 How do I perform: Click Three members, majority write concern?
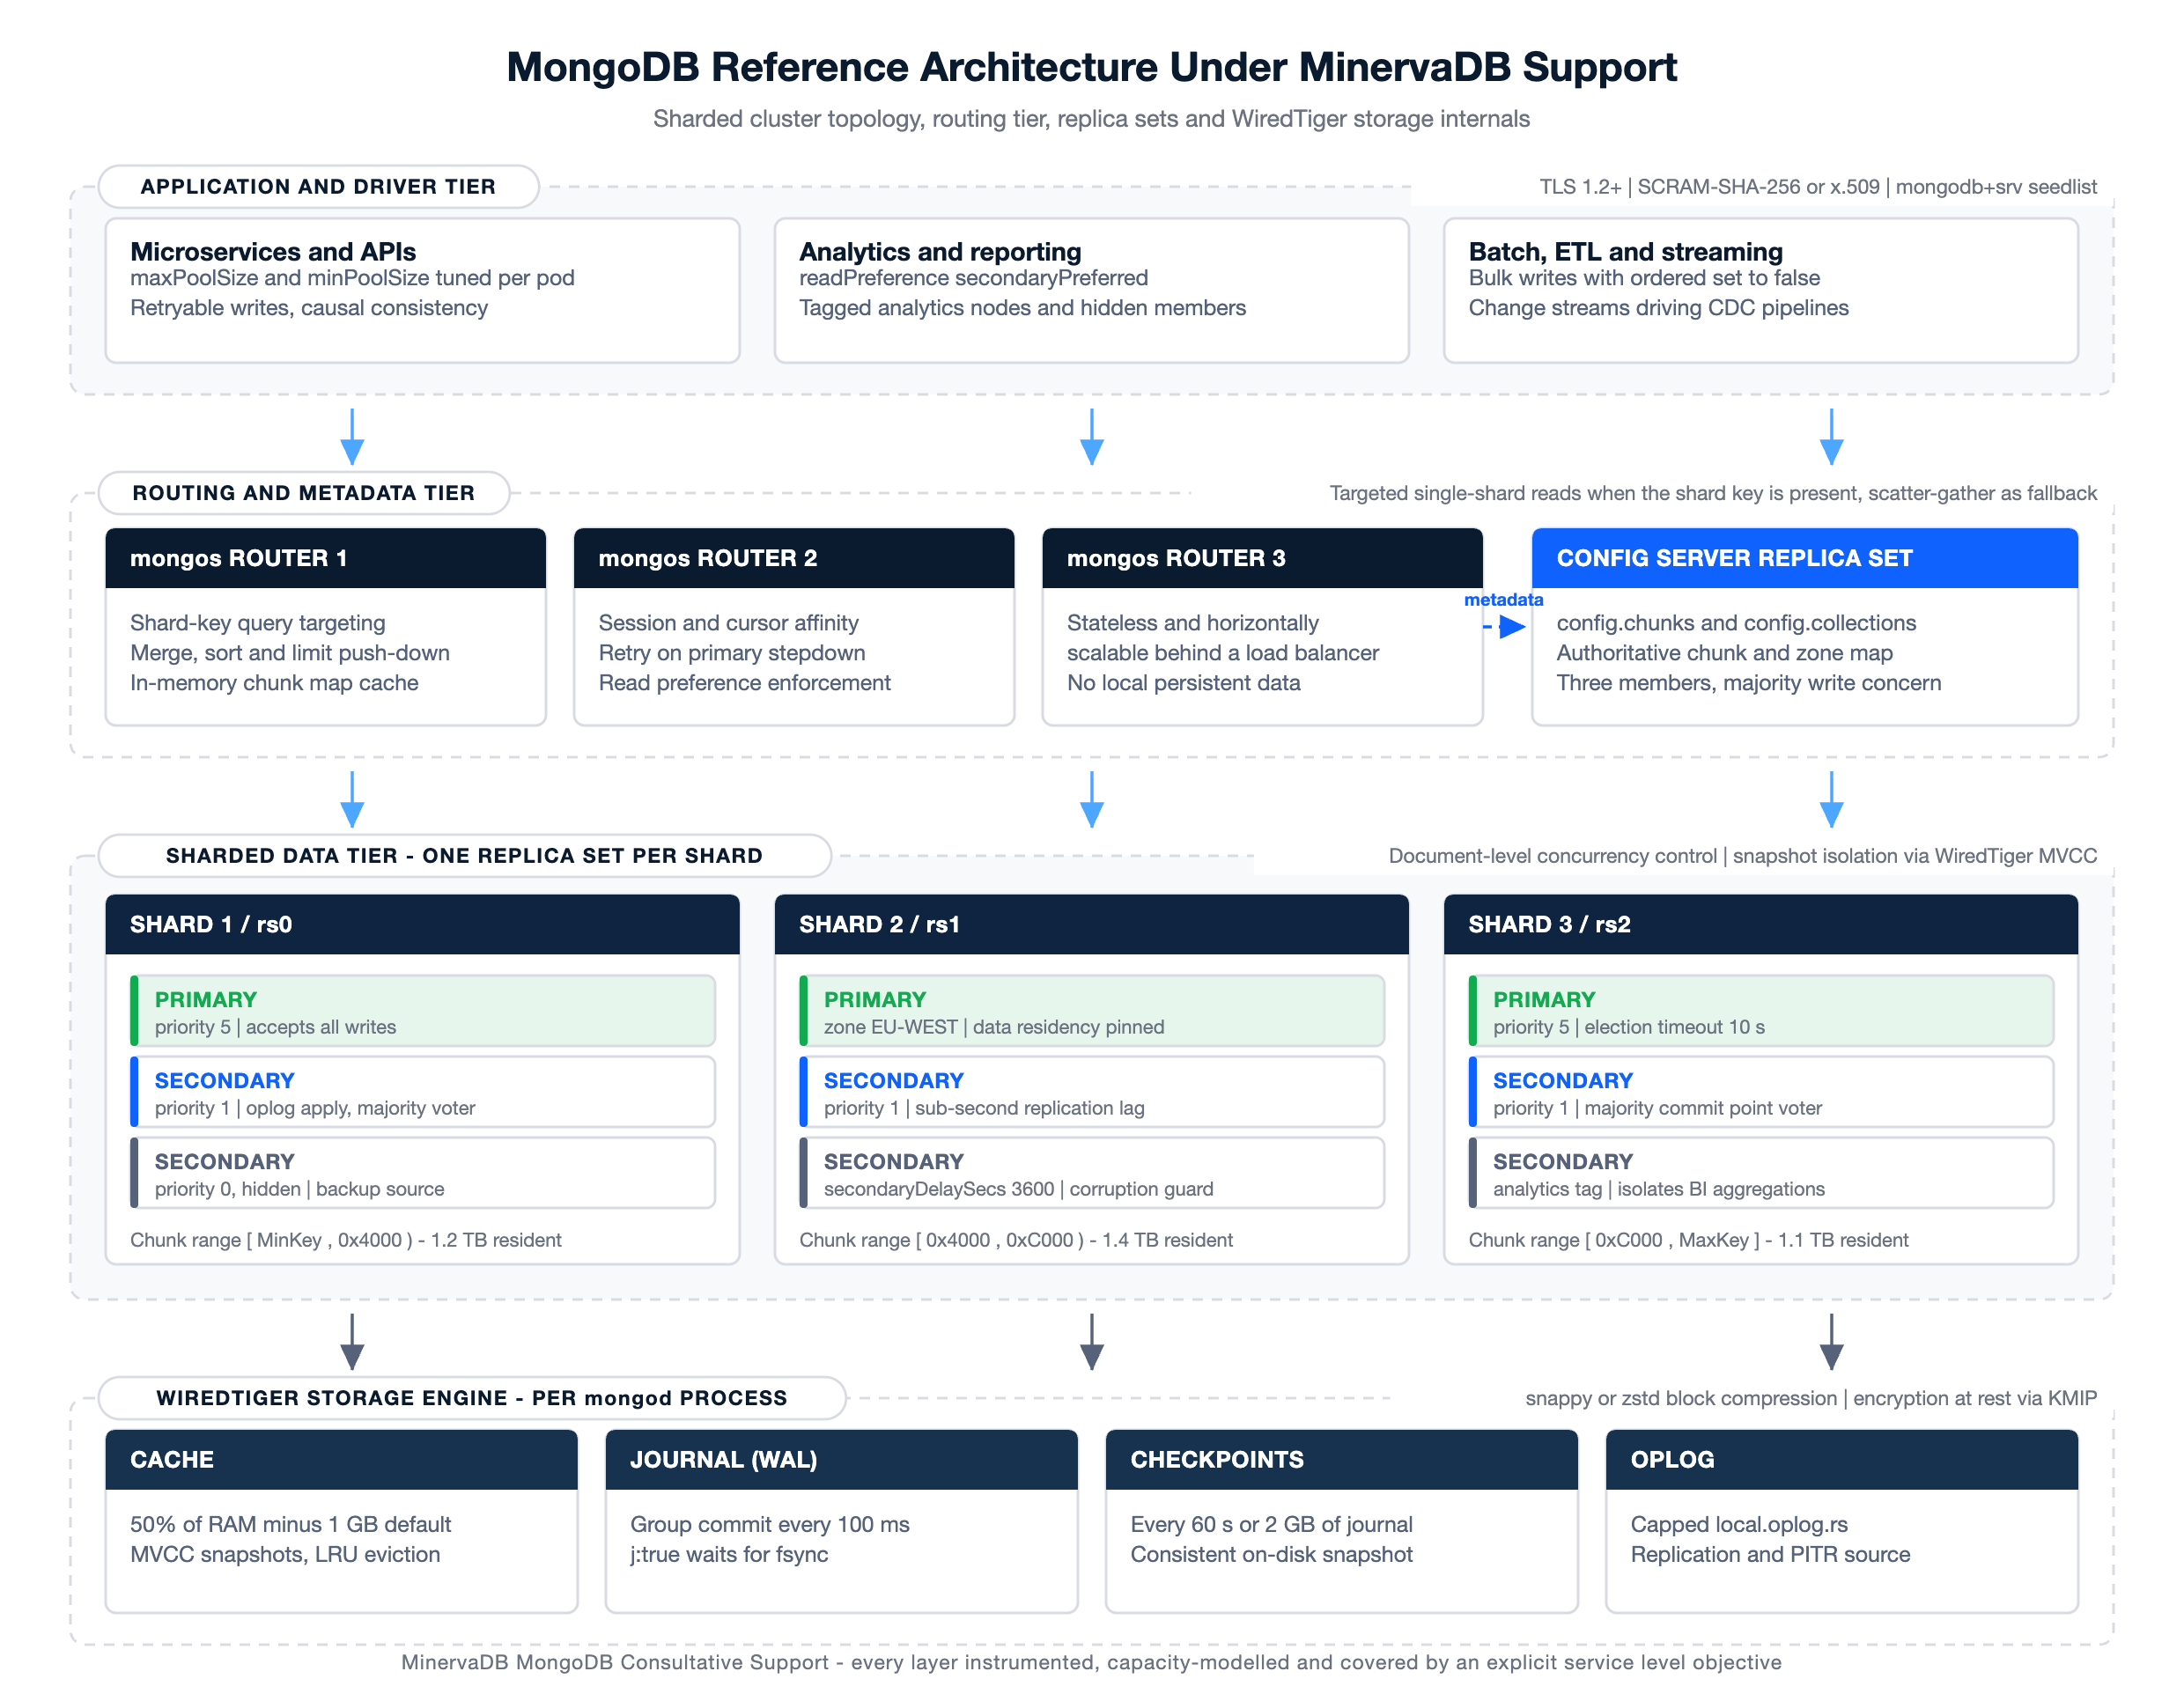[x=1748, y=683]
